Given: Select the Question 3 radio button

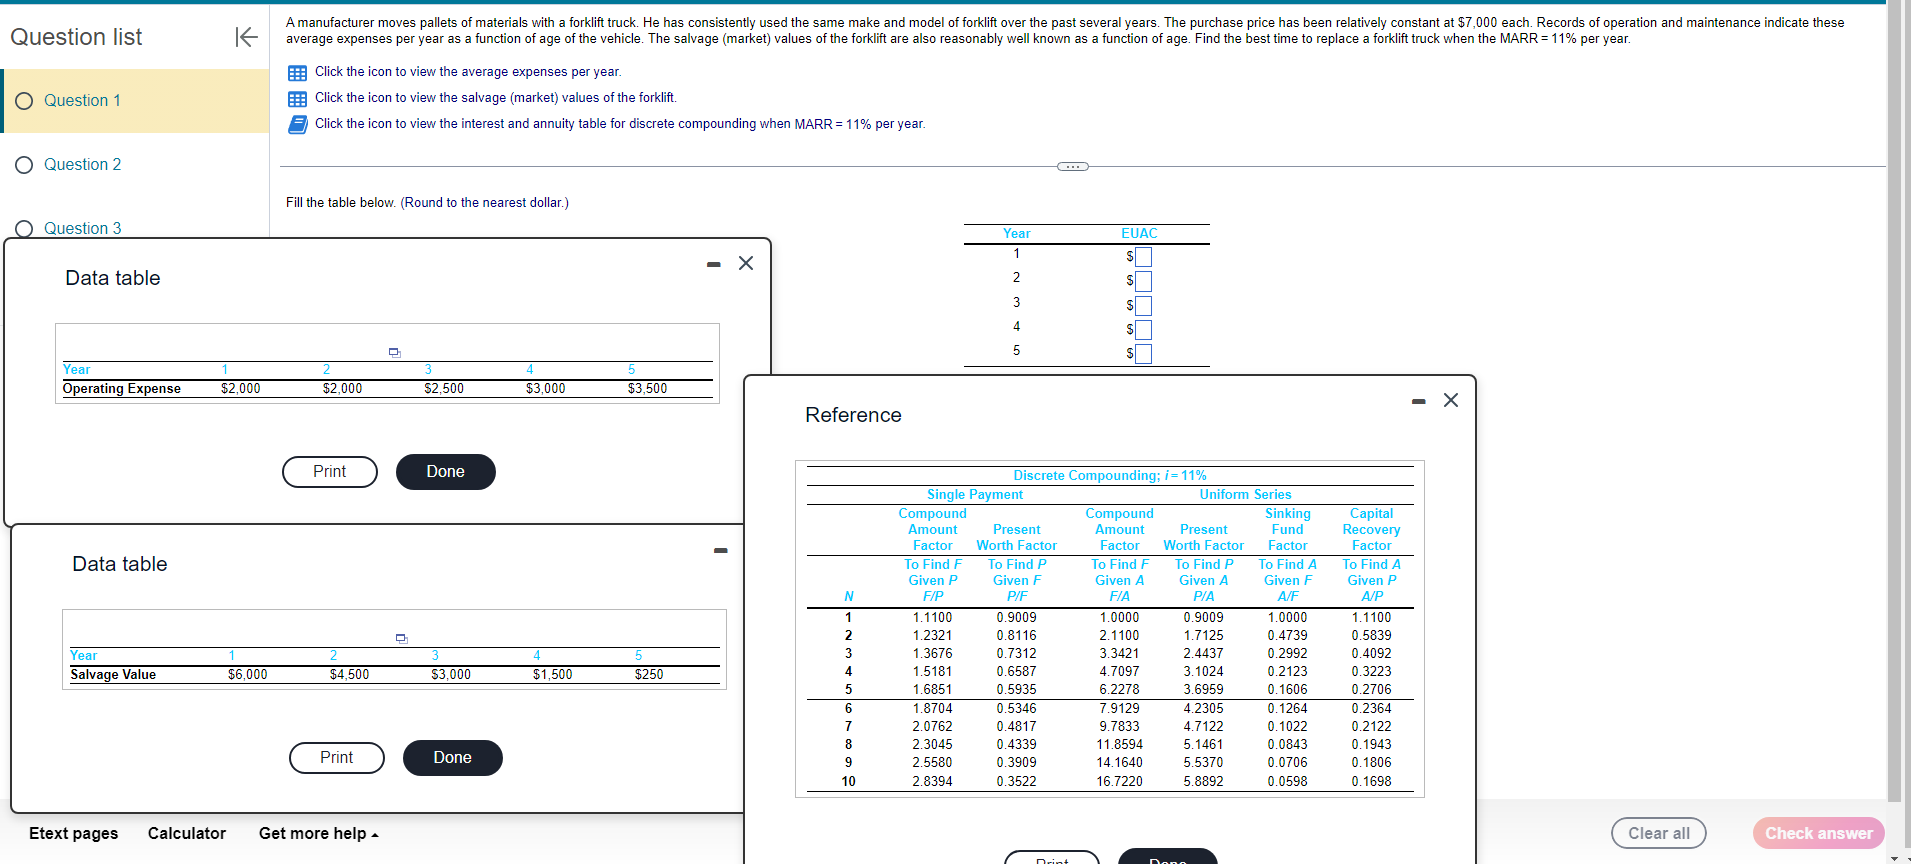Looking at the screenshot, I should (25, 229).
